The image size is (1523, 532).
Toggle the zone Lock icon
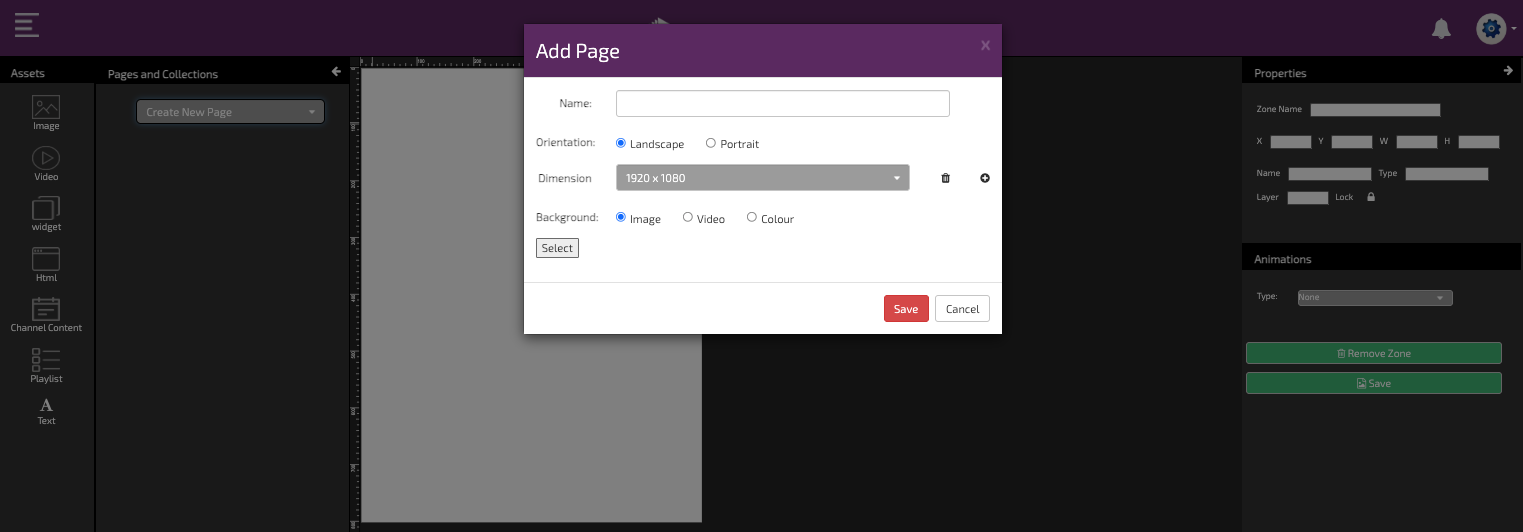click(1371, 197)
